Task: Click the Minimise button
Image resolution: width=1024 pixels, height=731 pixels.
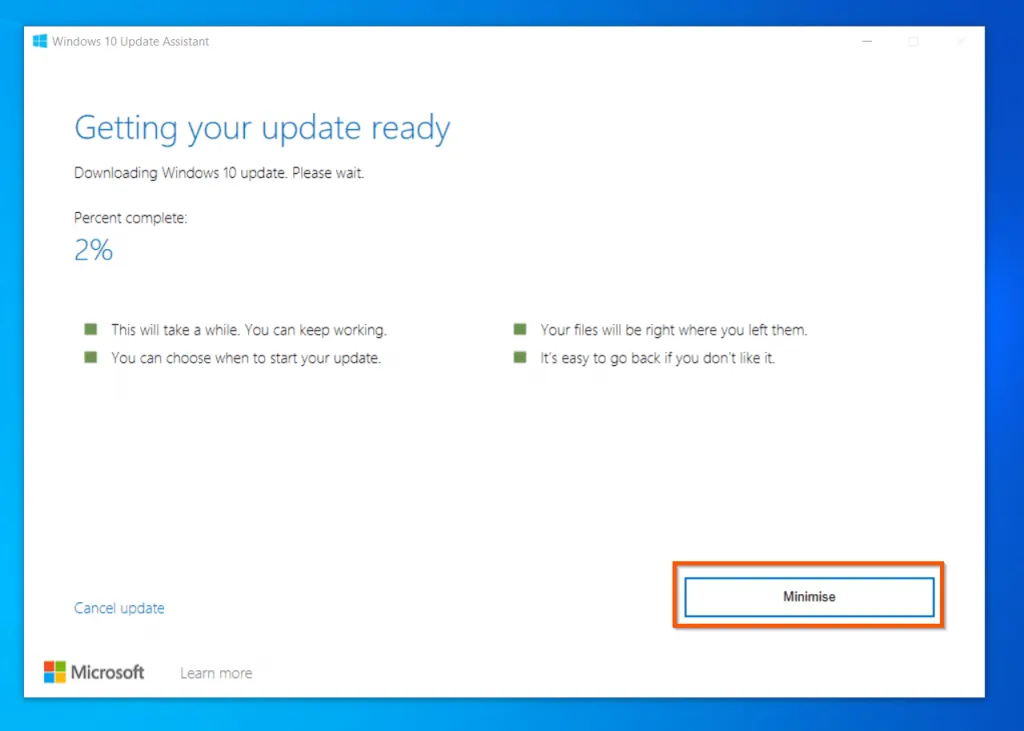Action: pyautogui.click(x=809, y=596)
